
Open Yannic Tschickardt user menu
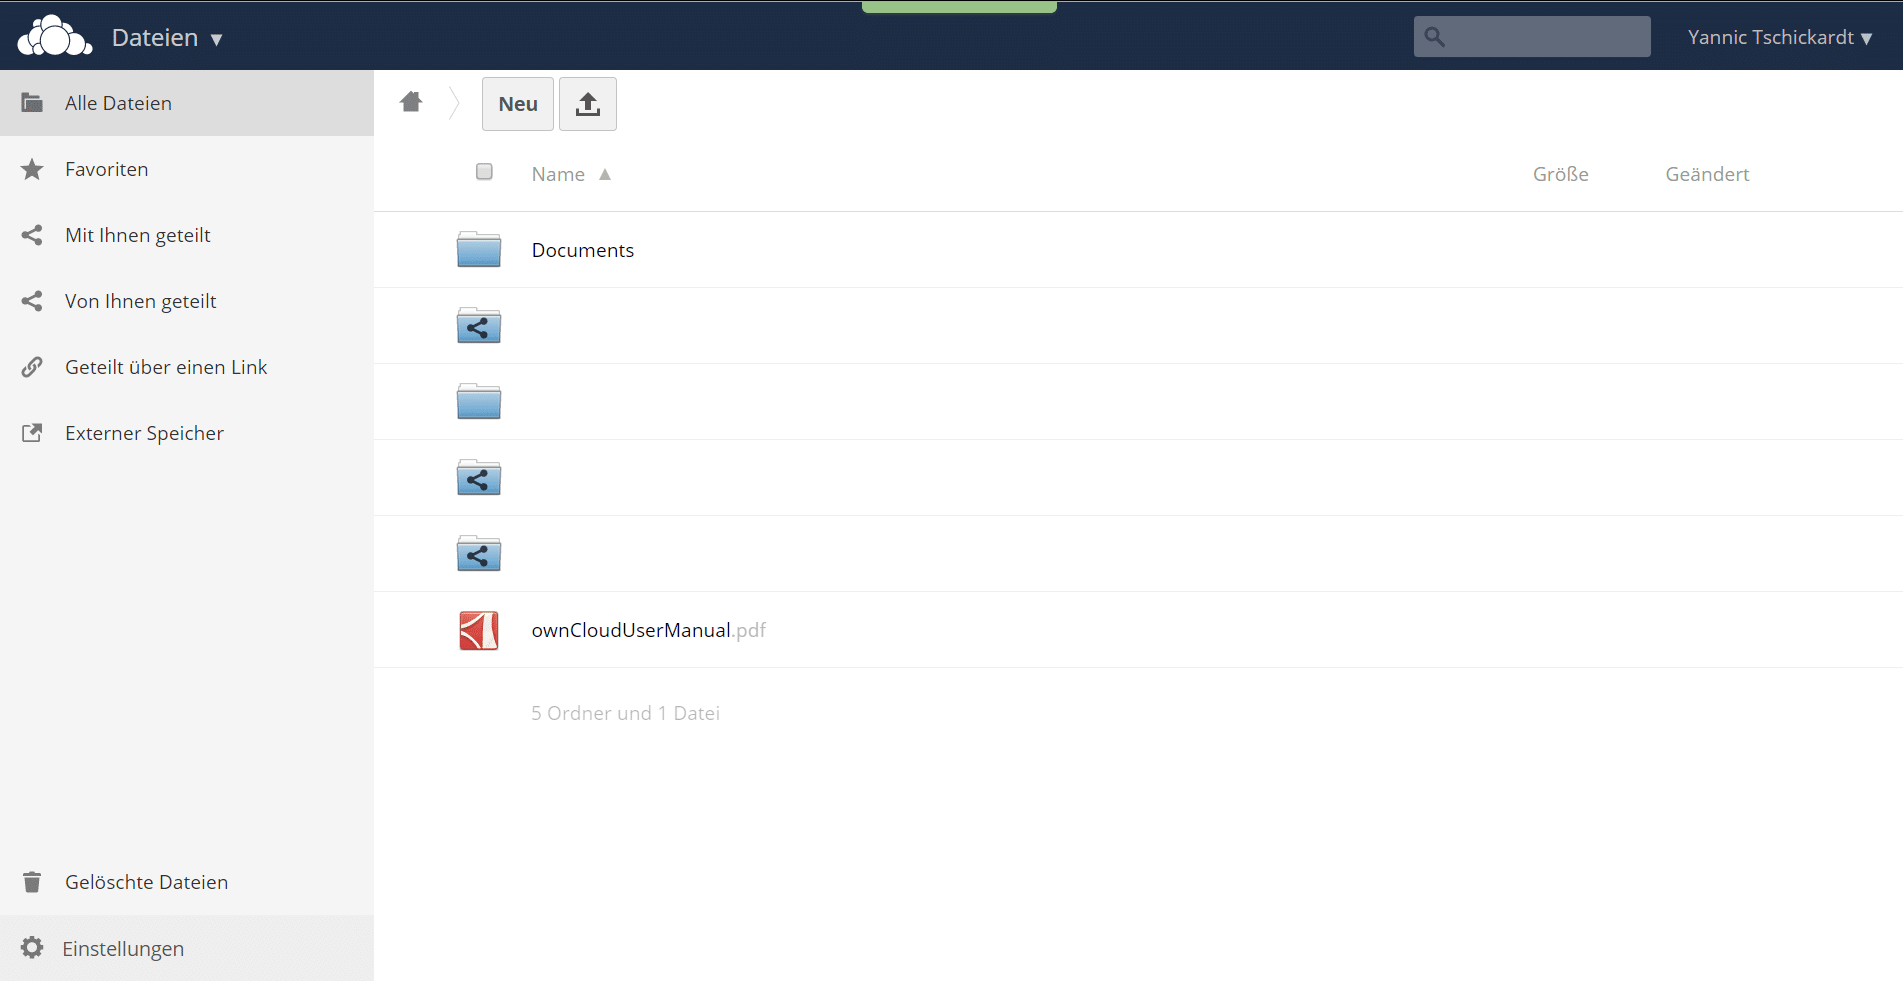coord(1779,38)
